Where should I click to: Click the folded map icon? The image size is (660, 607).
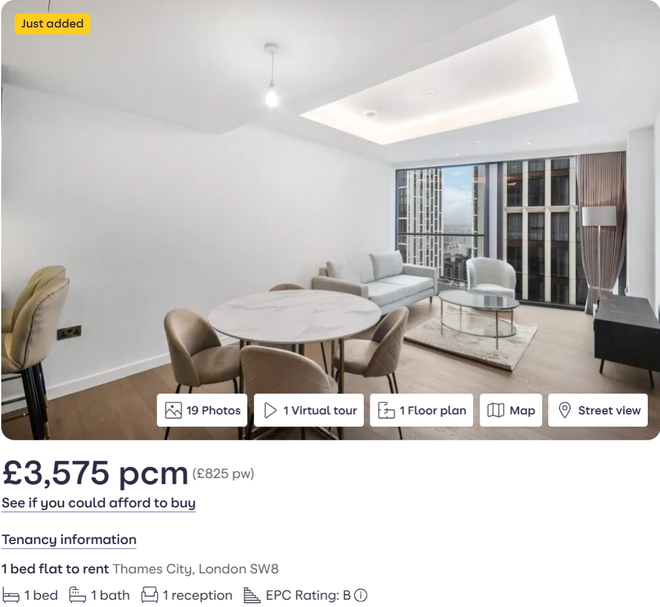pos(495,410)
